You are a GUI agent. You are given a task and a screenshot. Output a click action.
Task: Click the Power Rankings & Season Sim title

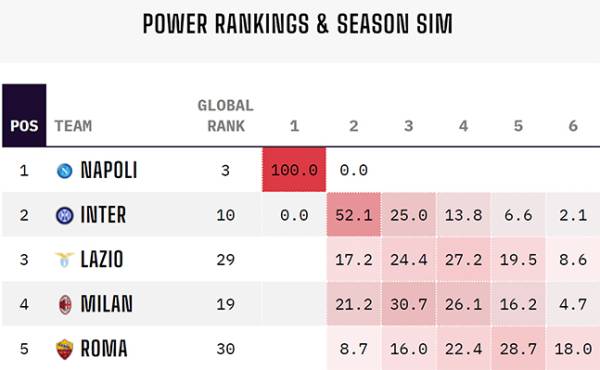[x=298, y=24]
